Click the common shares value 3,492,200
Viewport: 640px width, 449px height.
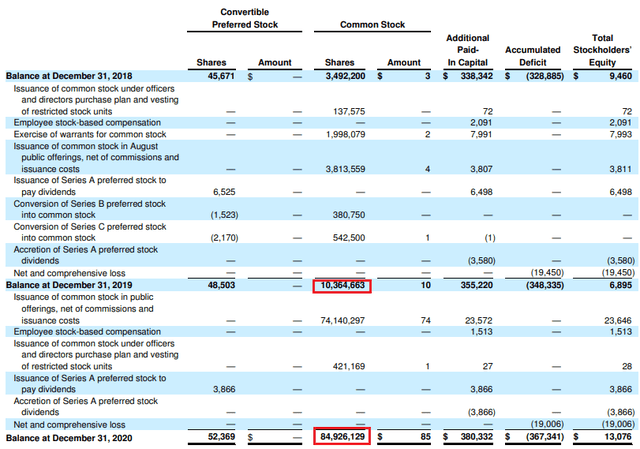(x=345, y=76)
